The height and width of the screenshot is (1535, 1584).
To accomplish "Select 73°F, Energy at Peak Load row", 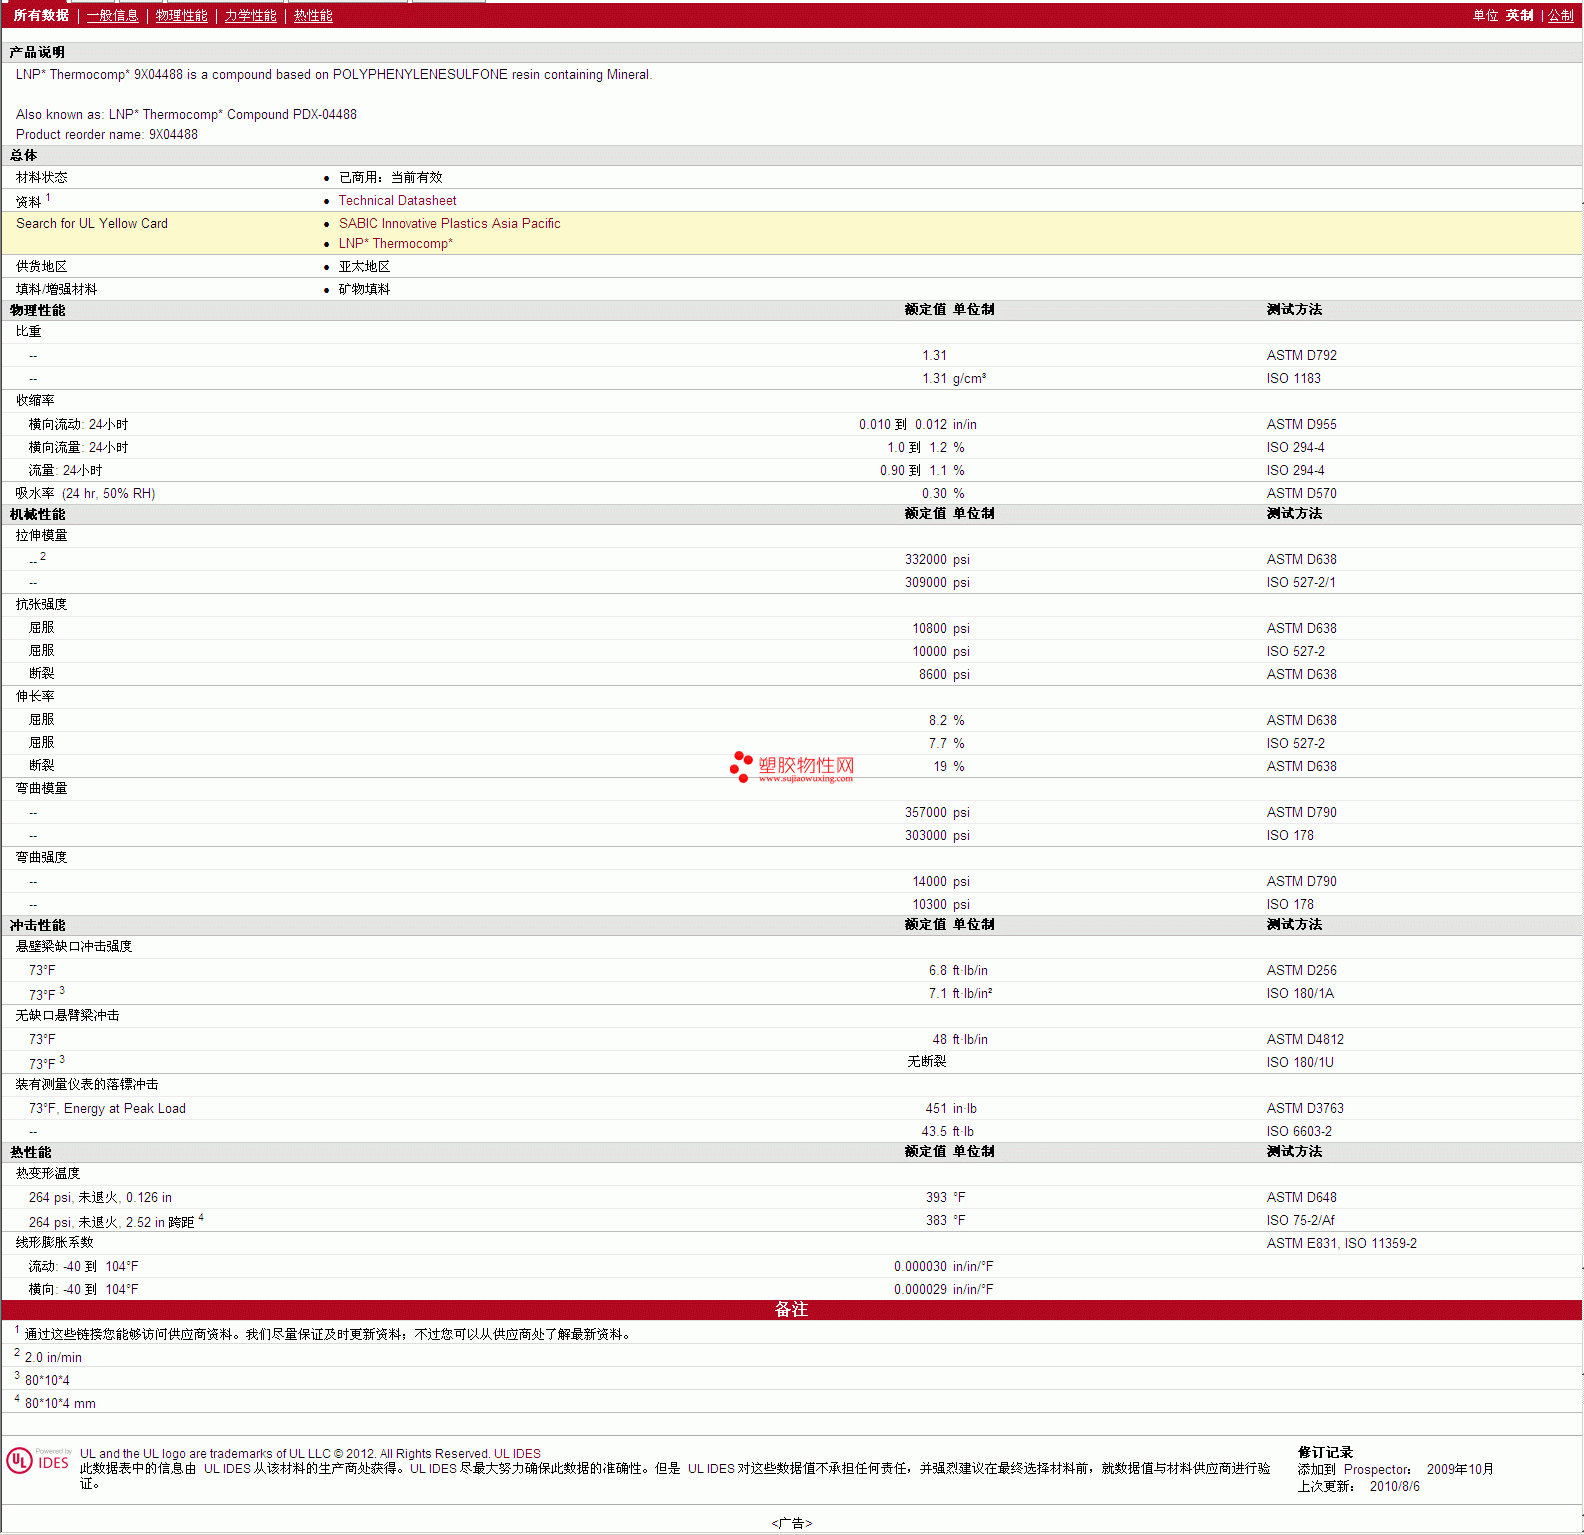I will click(x=107, y=1108).
